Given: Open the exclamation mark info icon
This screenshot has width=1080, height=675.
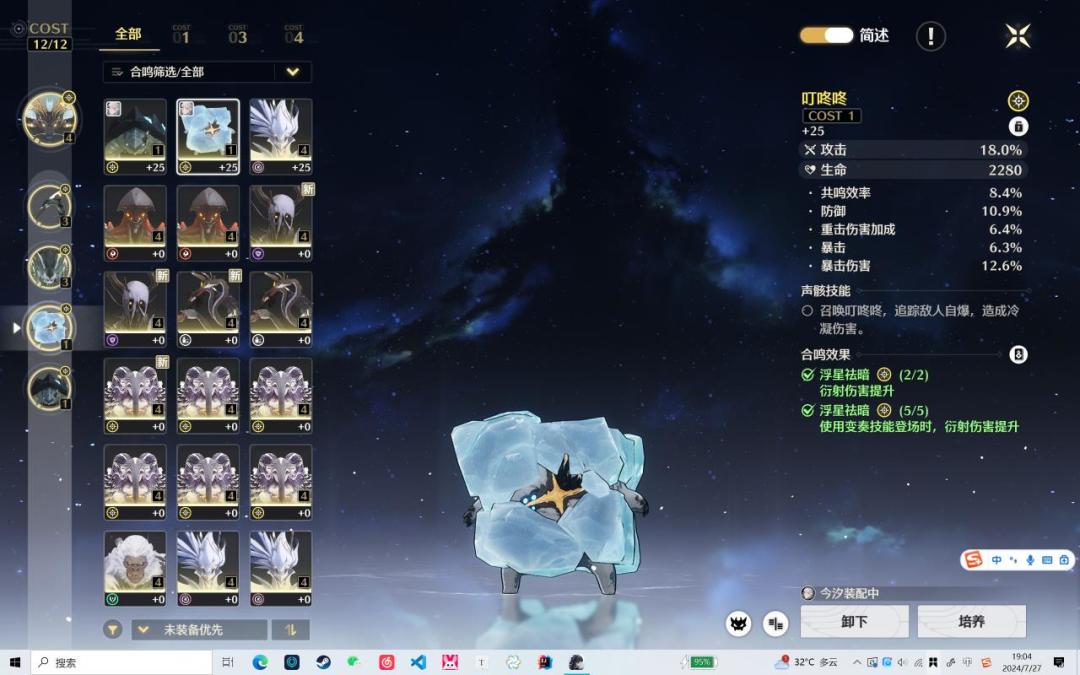Looking at the screenshot, I should (x=931, y=36).
